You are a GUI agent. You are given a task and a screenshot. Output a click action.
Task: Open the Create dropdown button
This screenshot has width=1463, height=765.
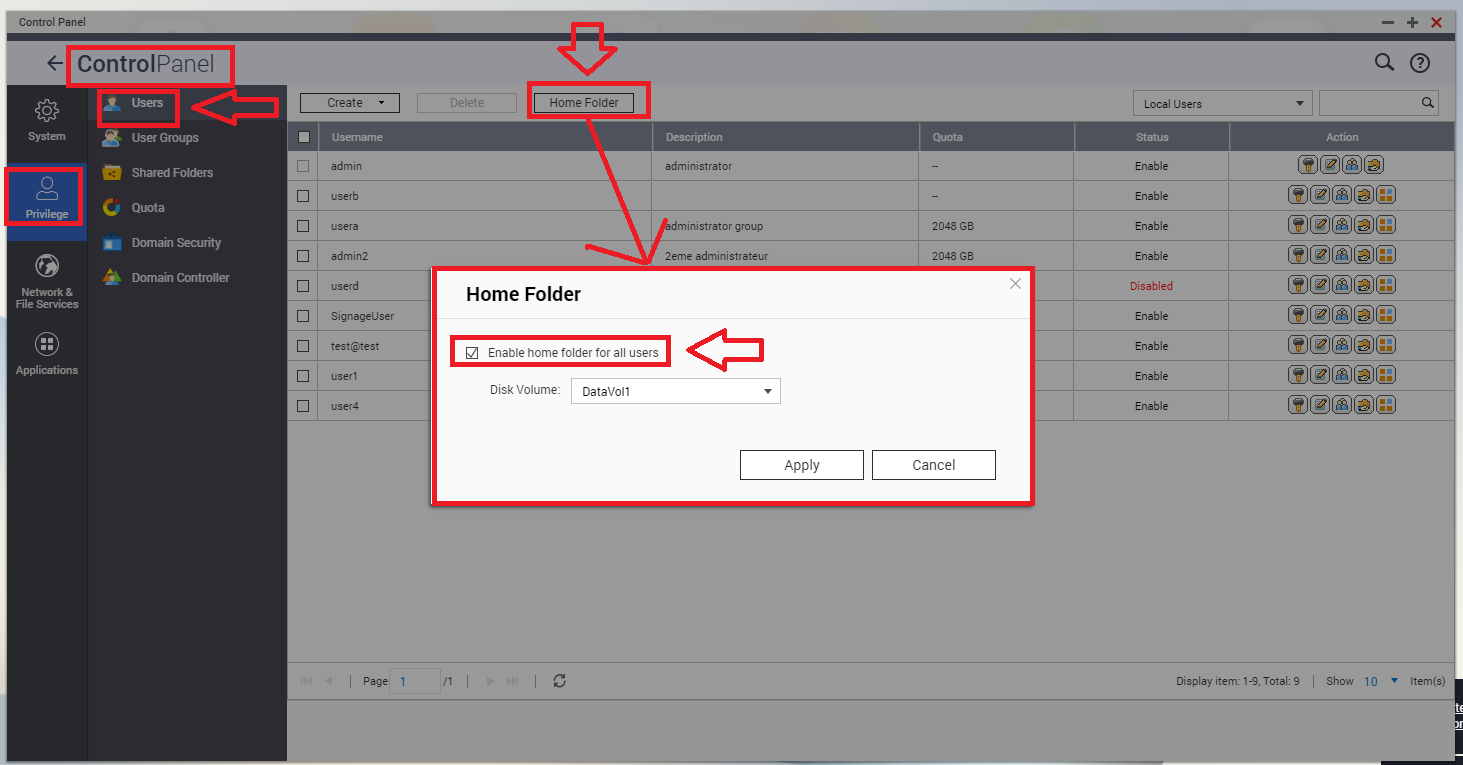349,103
